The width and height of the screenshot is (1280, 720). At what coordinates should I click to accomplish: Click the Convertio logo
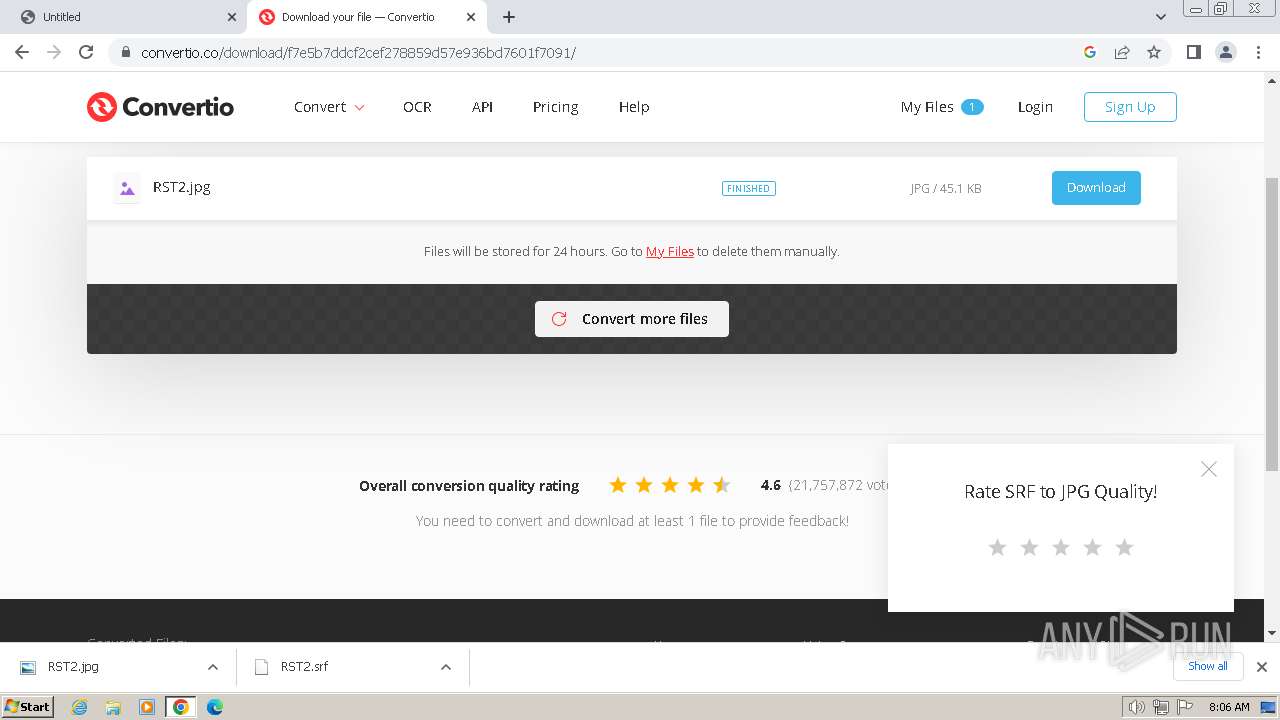click(x=160, y=107)
